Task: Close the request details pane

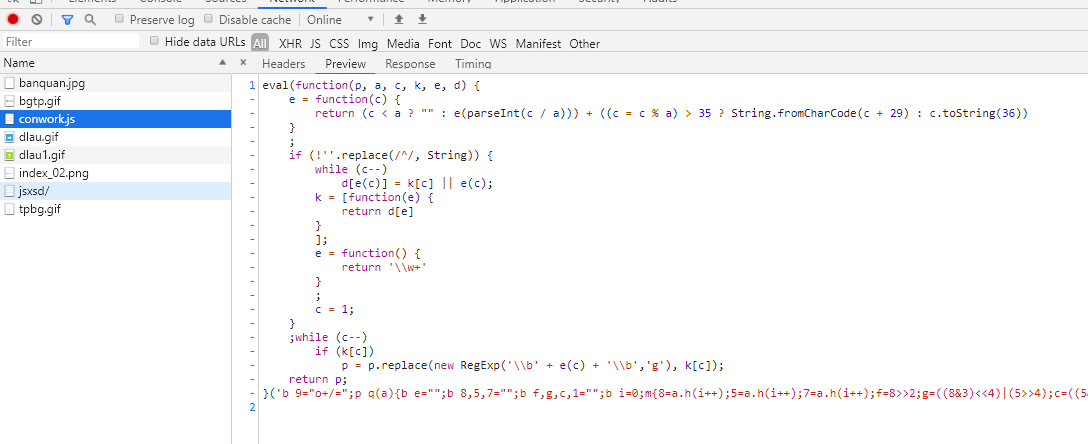Action: [x=243, y=62]
